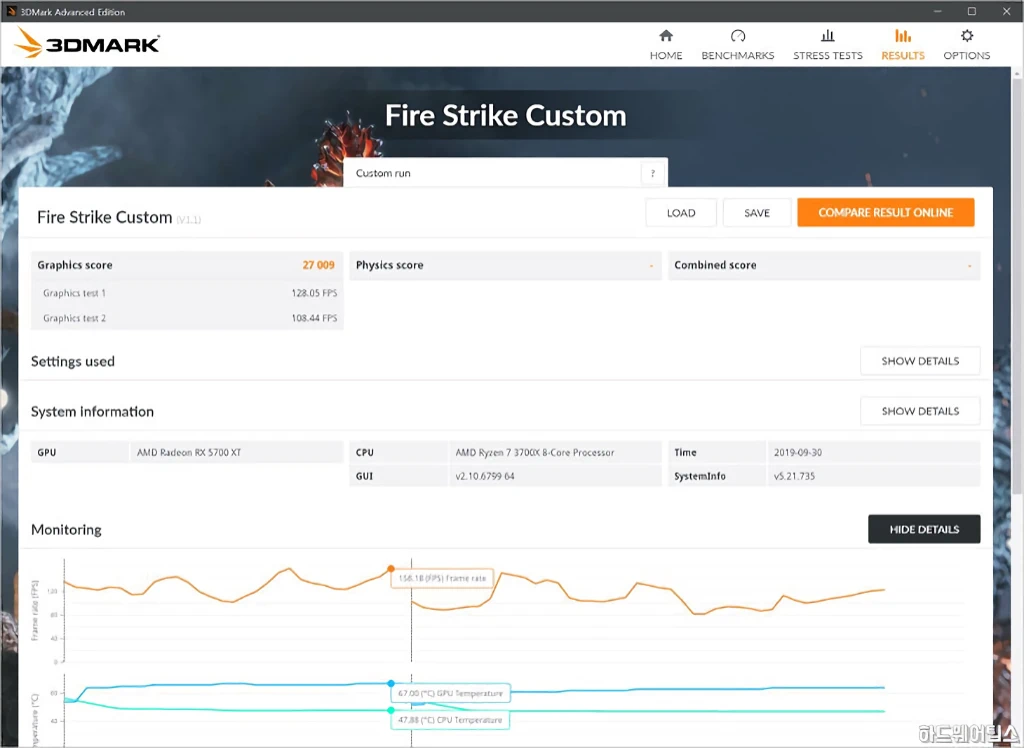
Task: Click the question mark help button
Action: 652,173
